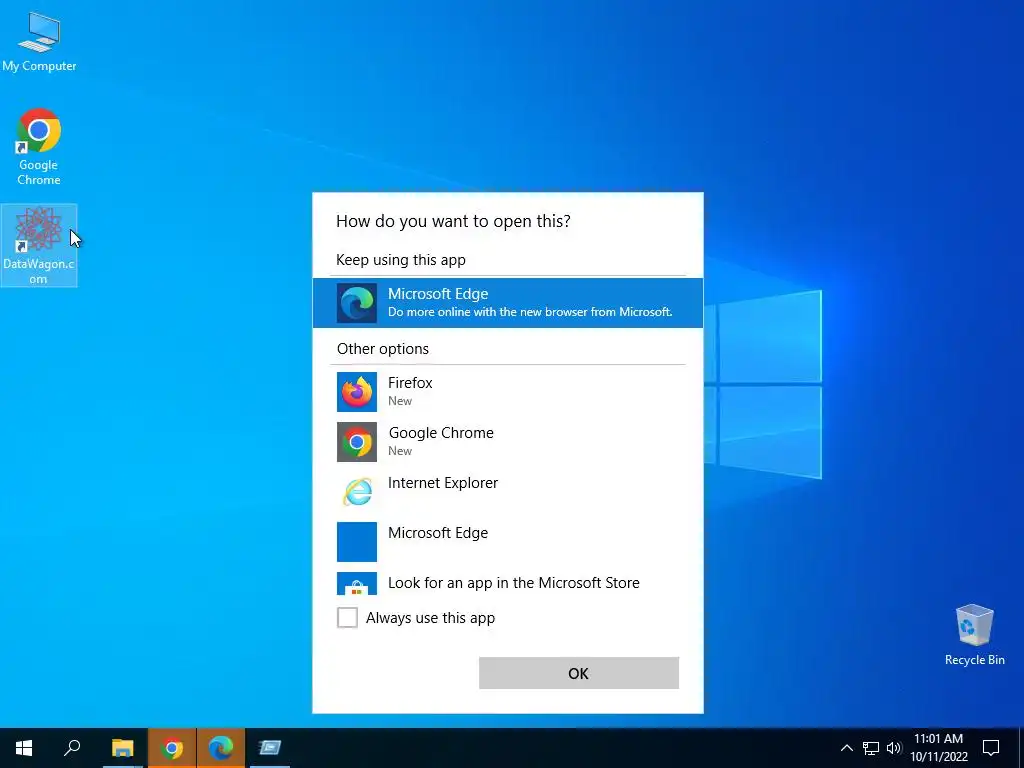Confirm selection with the OK button
This screenshot has height=768, width=1024.
[579, 673]
